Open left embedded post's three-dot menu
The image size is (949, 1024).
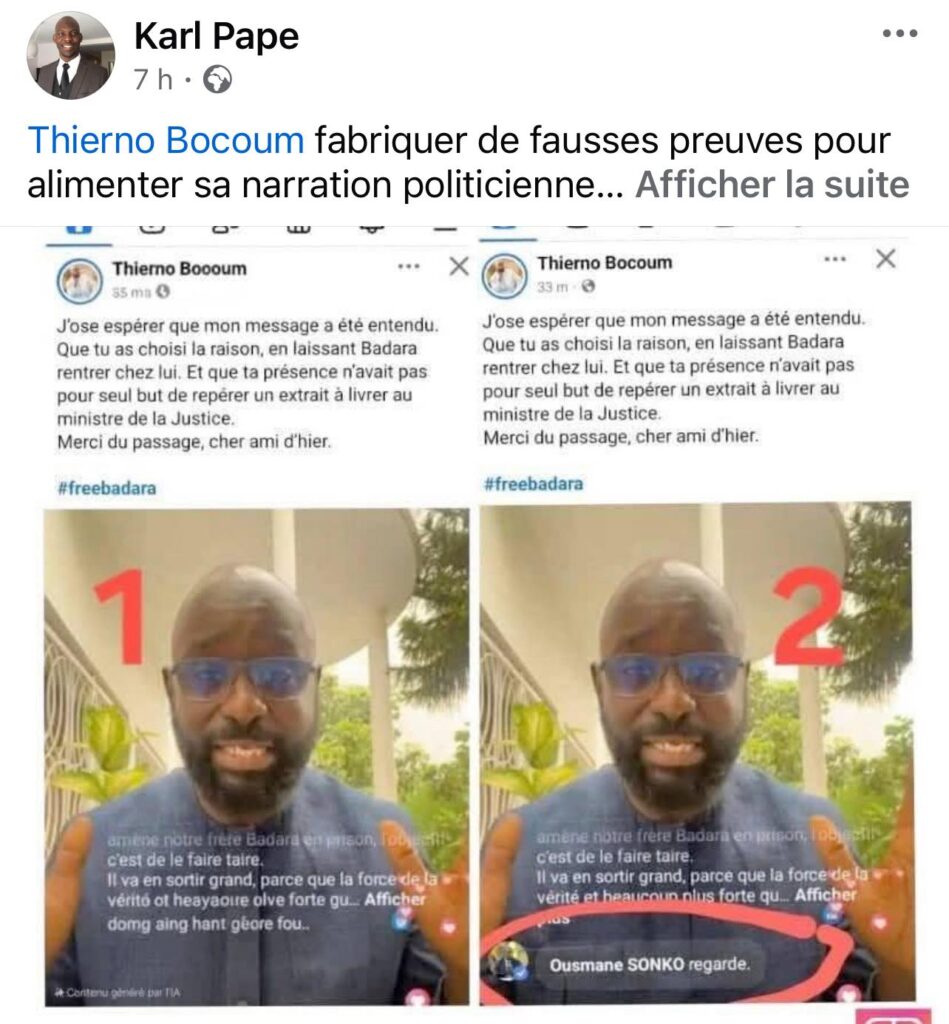[x=409, y=266]
